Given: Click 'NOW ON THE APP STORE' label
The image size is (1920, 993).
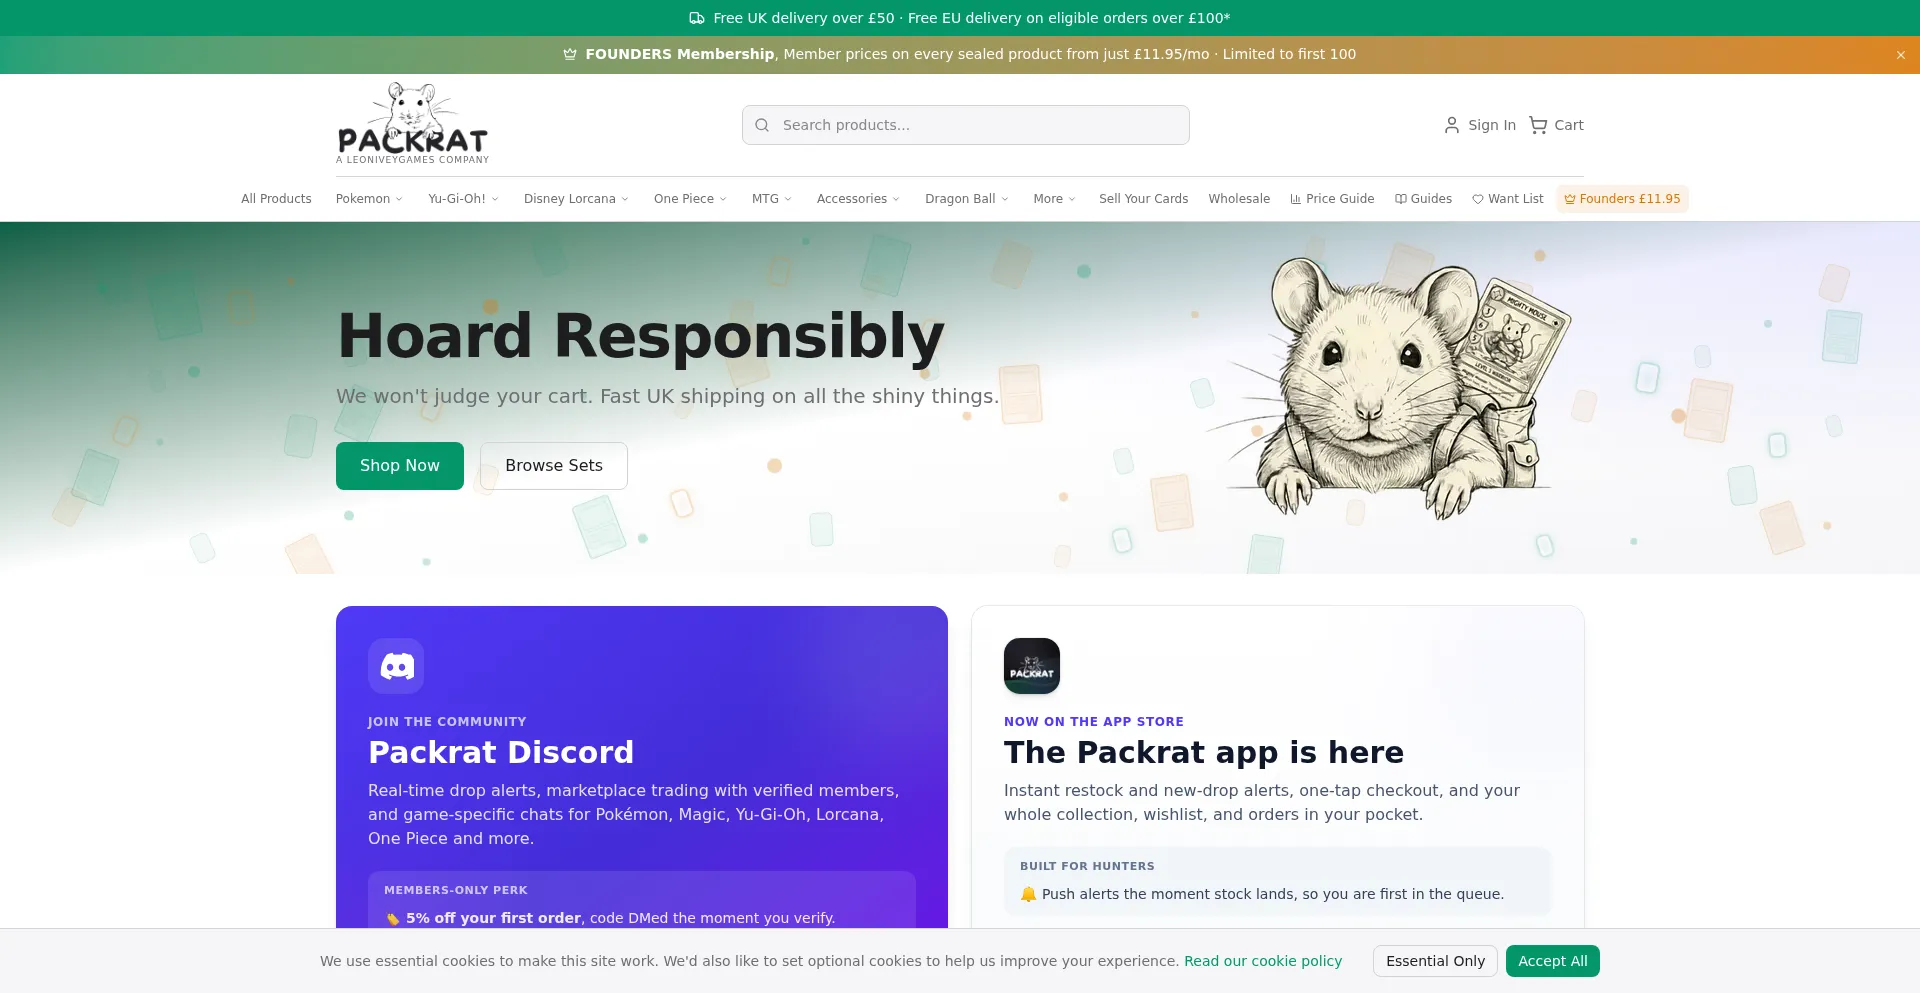Looking at the screenshot, I should [x=1094, y=721].
